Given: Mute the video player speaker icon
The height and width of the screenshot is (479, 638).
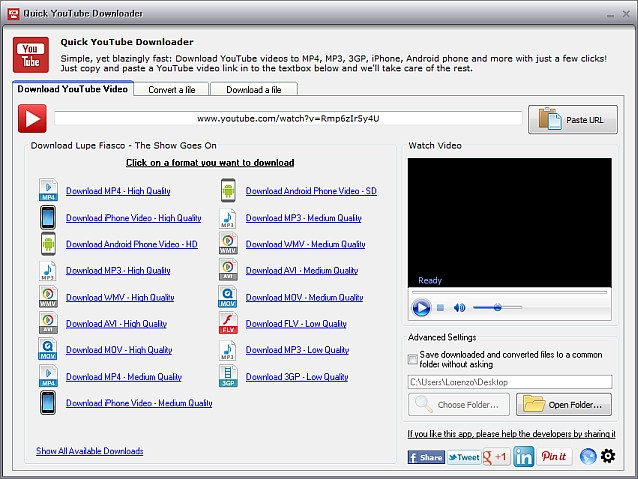Looking at the screenshot, I should click(x=459, y=308).
